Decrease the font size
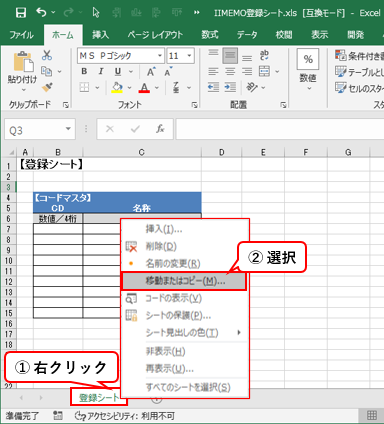 tap(168, 72)
